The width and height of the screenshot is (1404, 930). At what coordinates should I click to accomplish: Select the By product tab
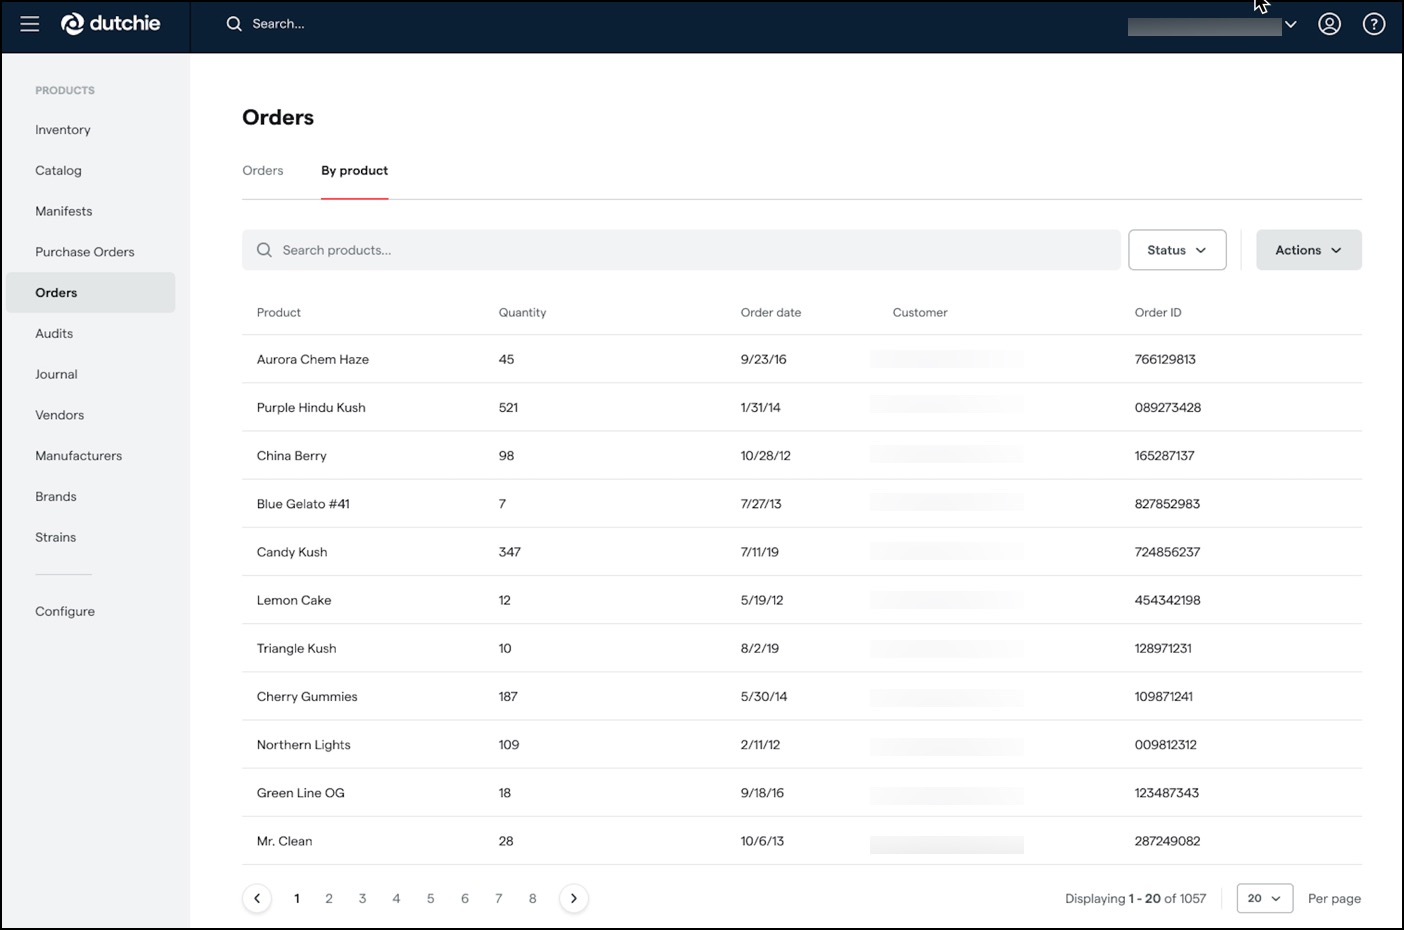point(354,171)
